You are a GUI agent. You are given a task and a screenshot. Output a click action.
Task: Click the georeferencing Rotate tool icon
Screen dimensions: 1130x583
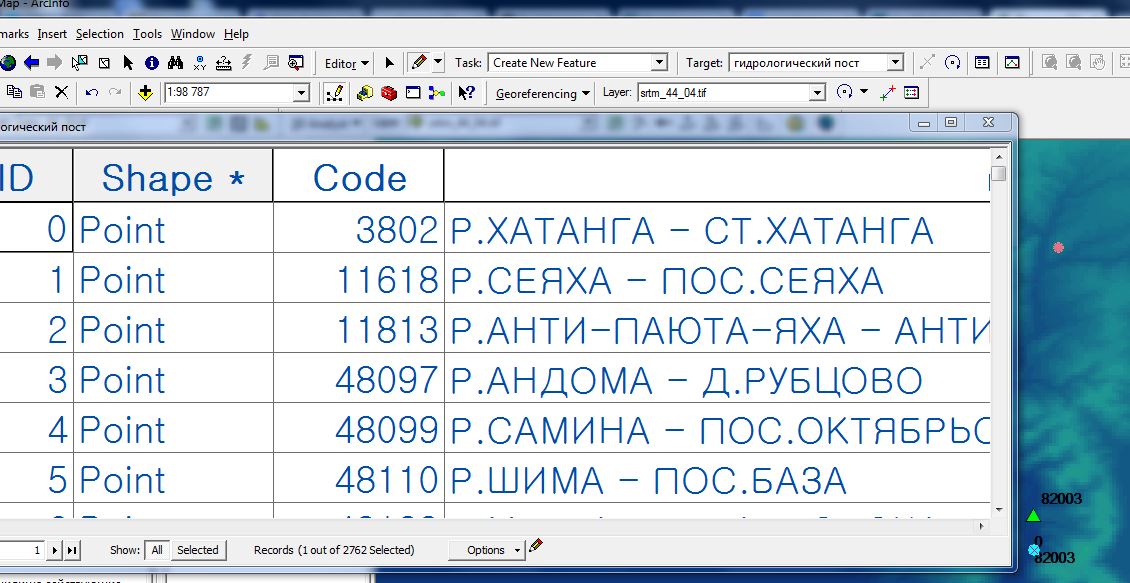point(845,92)
